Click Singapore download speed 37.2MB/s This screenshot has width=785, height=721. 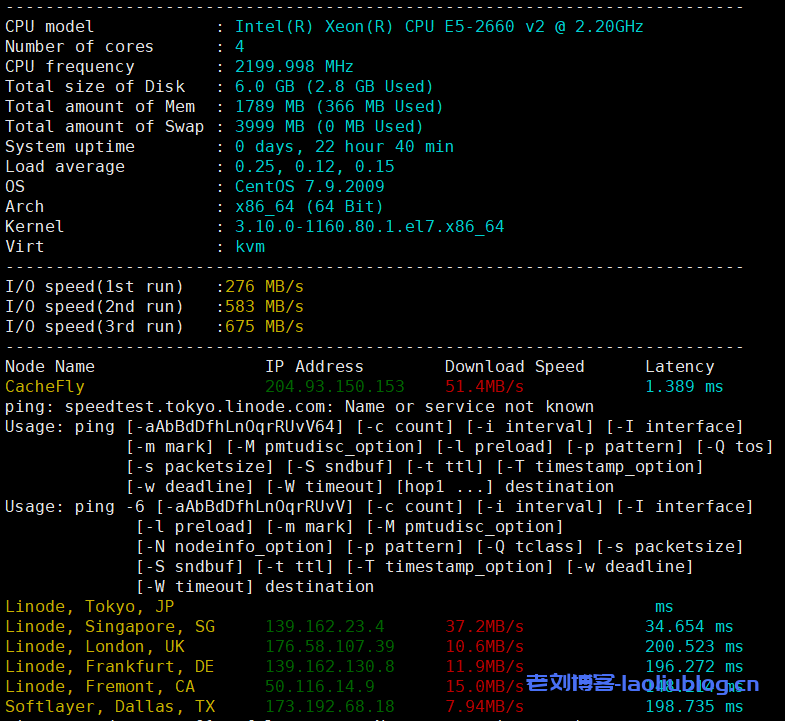(x=485, y=627)
